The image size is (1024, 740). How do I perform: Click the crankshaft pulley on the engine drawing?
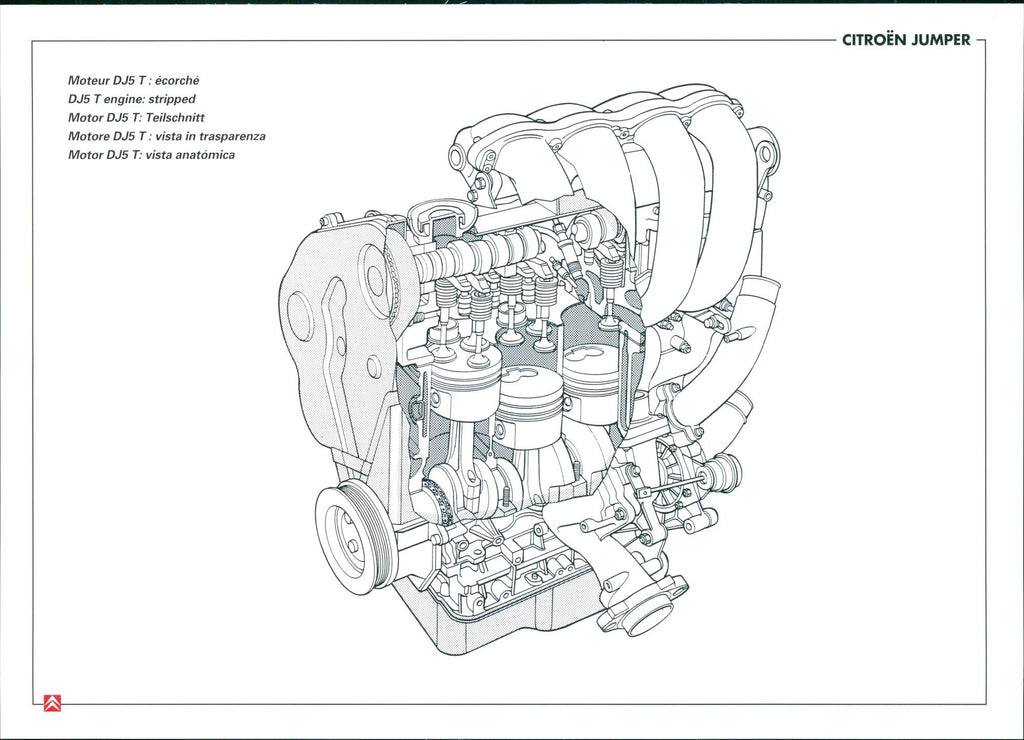coord(352,535)
